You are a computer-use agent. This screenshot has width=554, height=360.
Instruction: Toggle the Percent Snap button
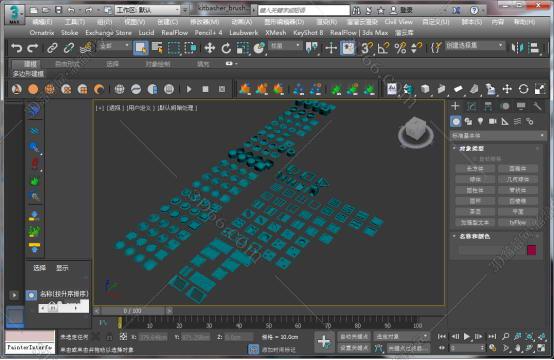point(400,48)
